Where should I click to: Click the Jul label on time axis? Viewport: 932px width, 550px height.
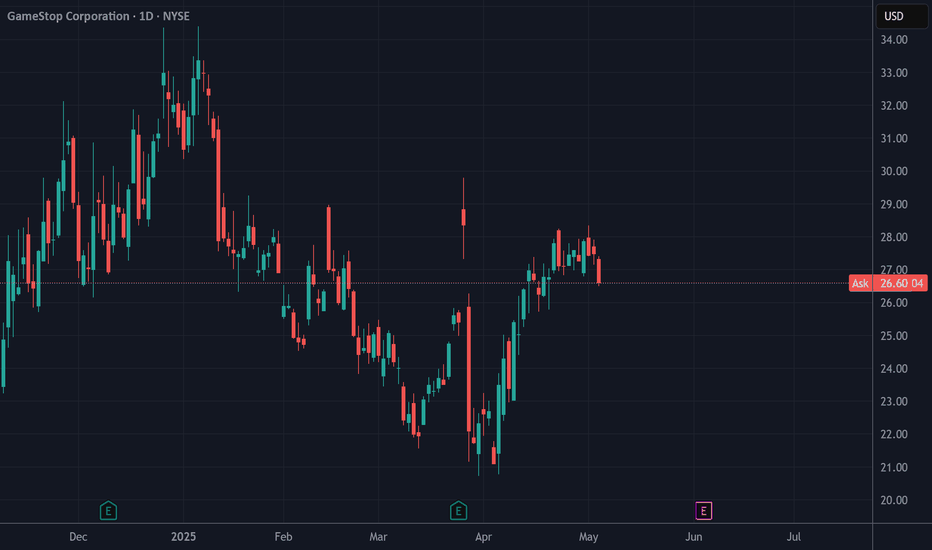click(x=794, y=537)
